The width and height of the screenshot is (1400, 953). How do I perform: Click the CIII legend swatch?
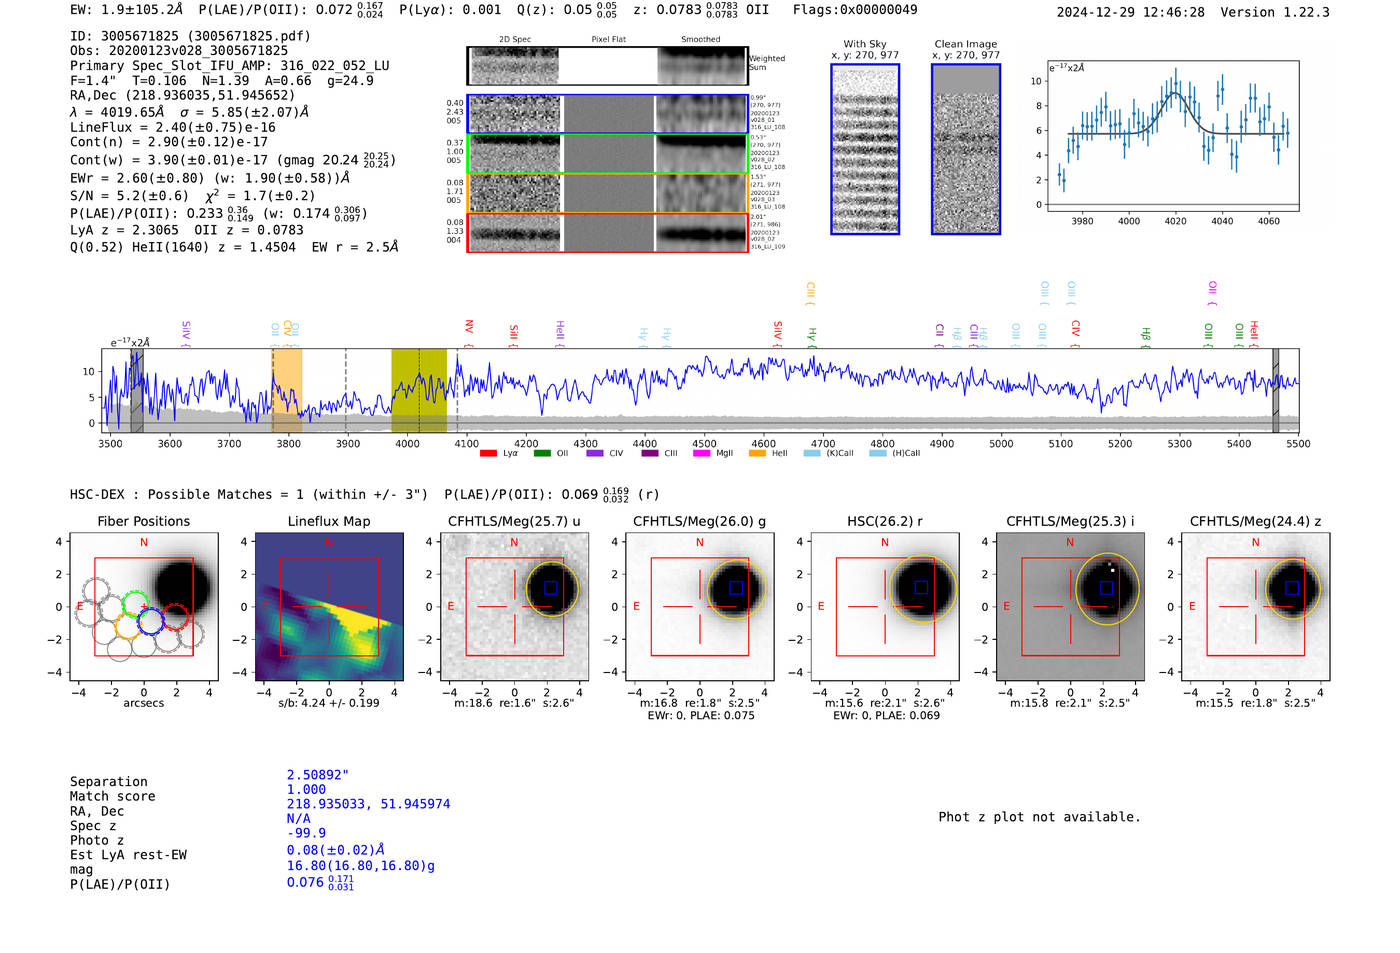(x=650, y=454)
